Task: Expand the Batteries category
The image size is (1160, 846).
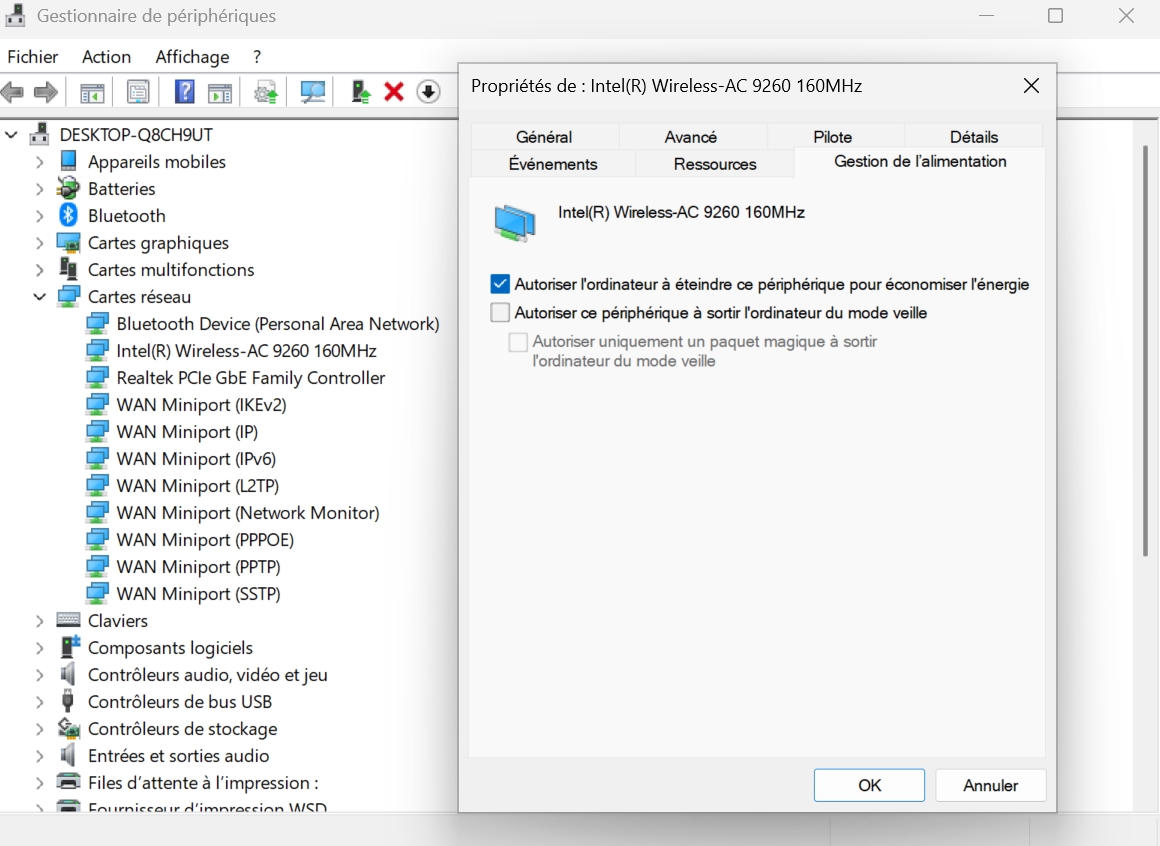Action: [x=40, y=189]
